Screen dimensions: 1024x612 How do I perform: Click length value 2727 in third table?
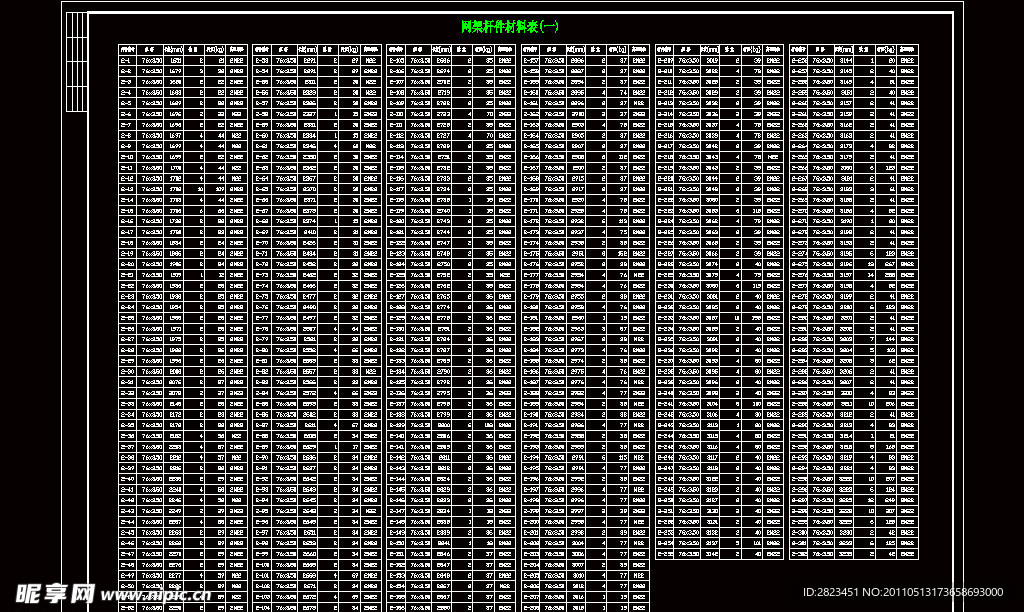pos(443,135)
